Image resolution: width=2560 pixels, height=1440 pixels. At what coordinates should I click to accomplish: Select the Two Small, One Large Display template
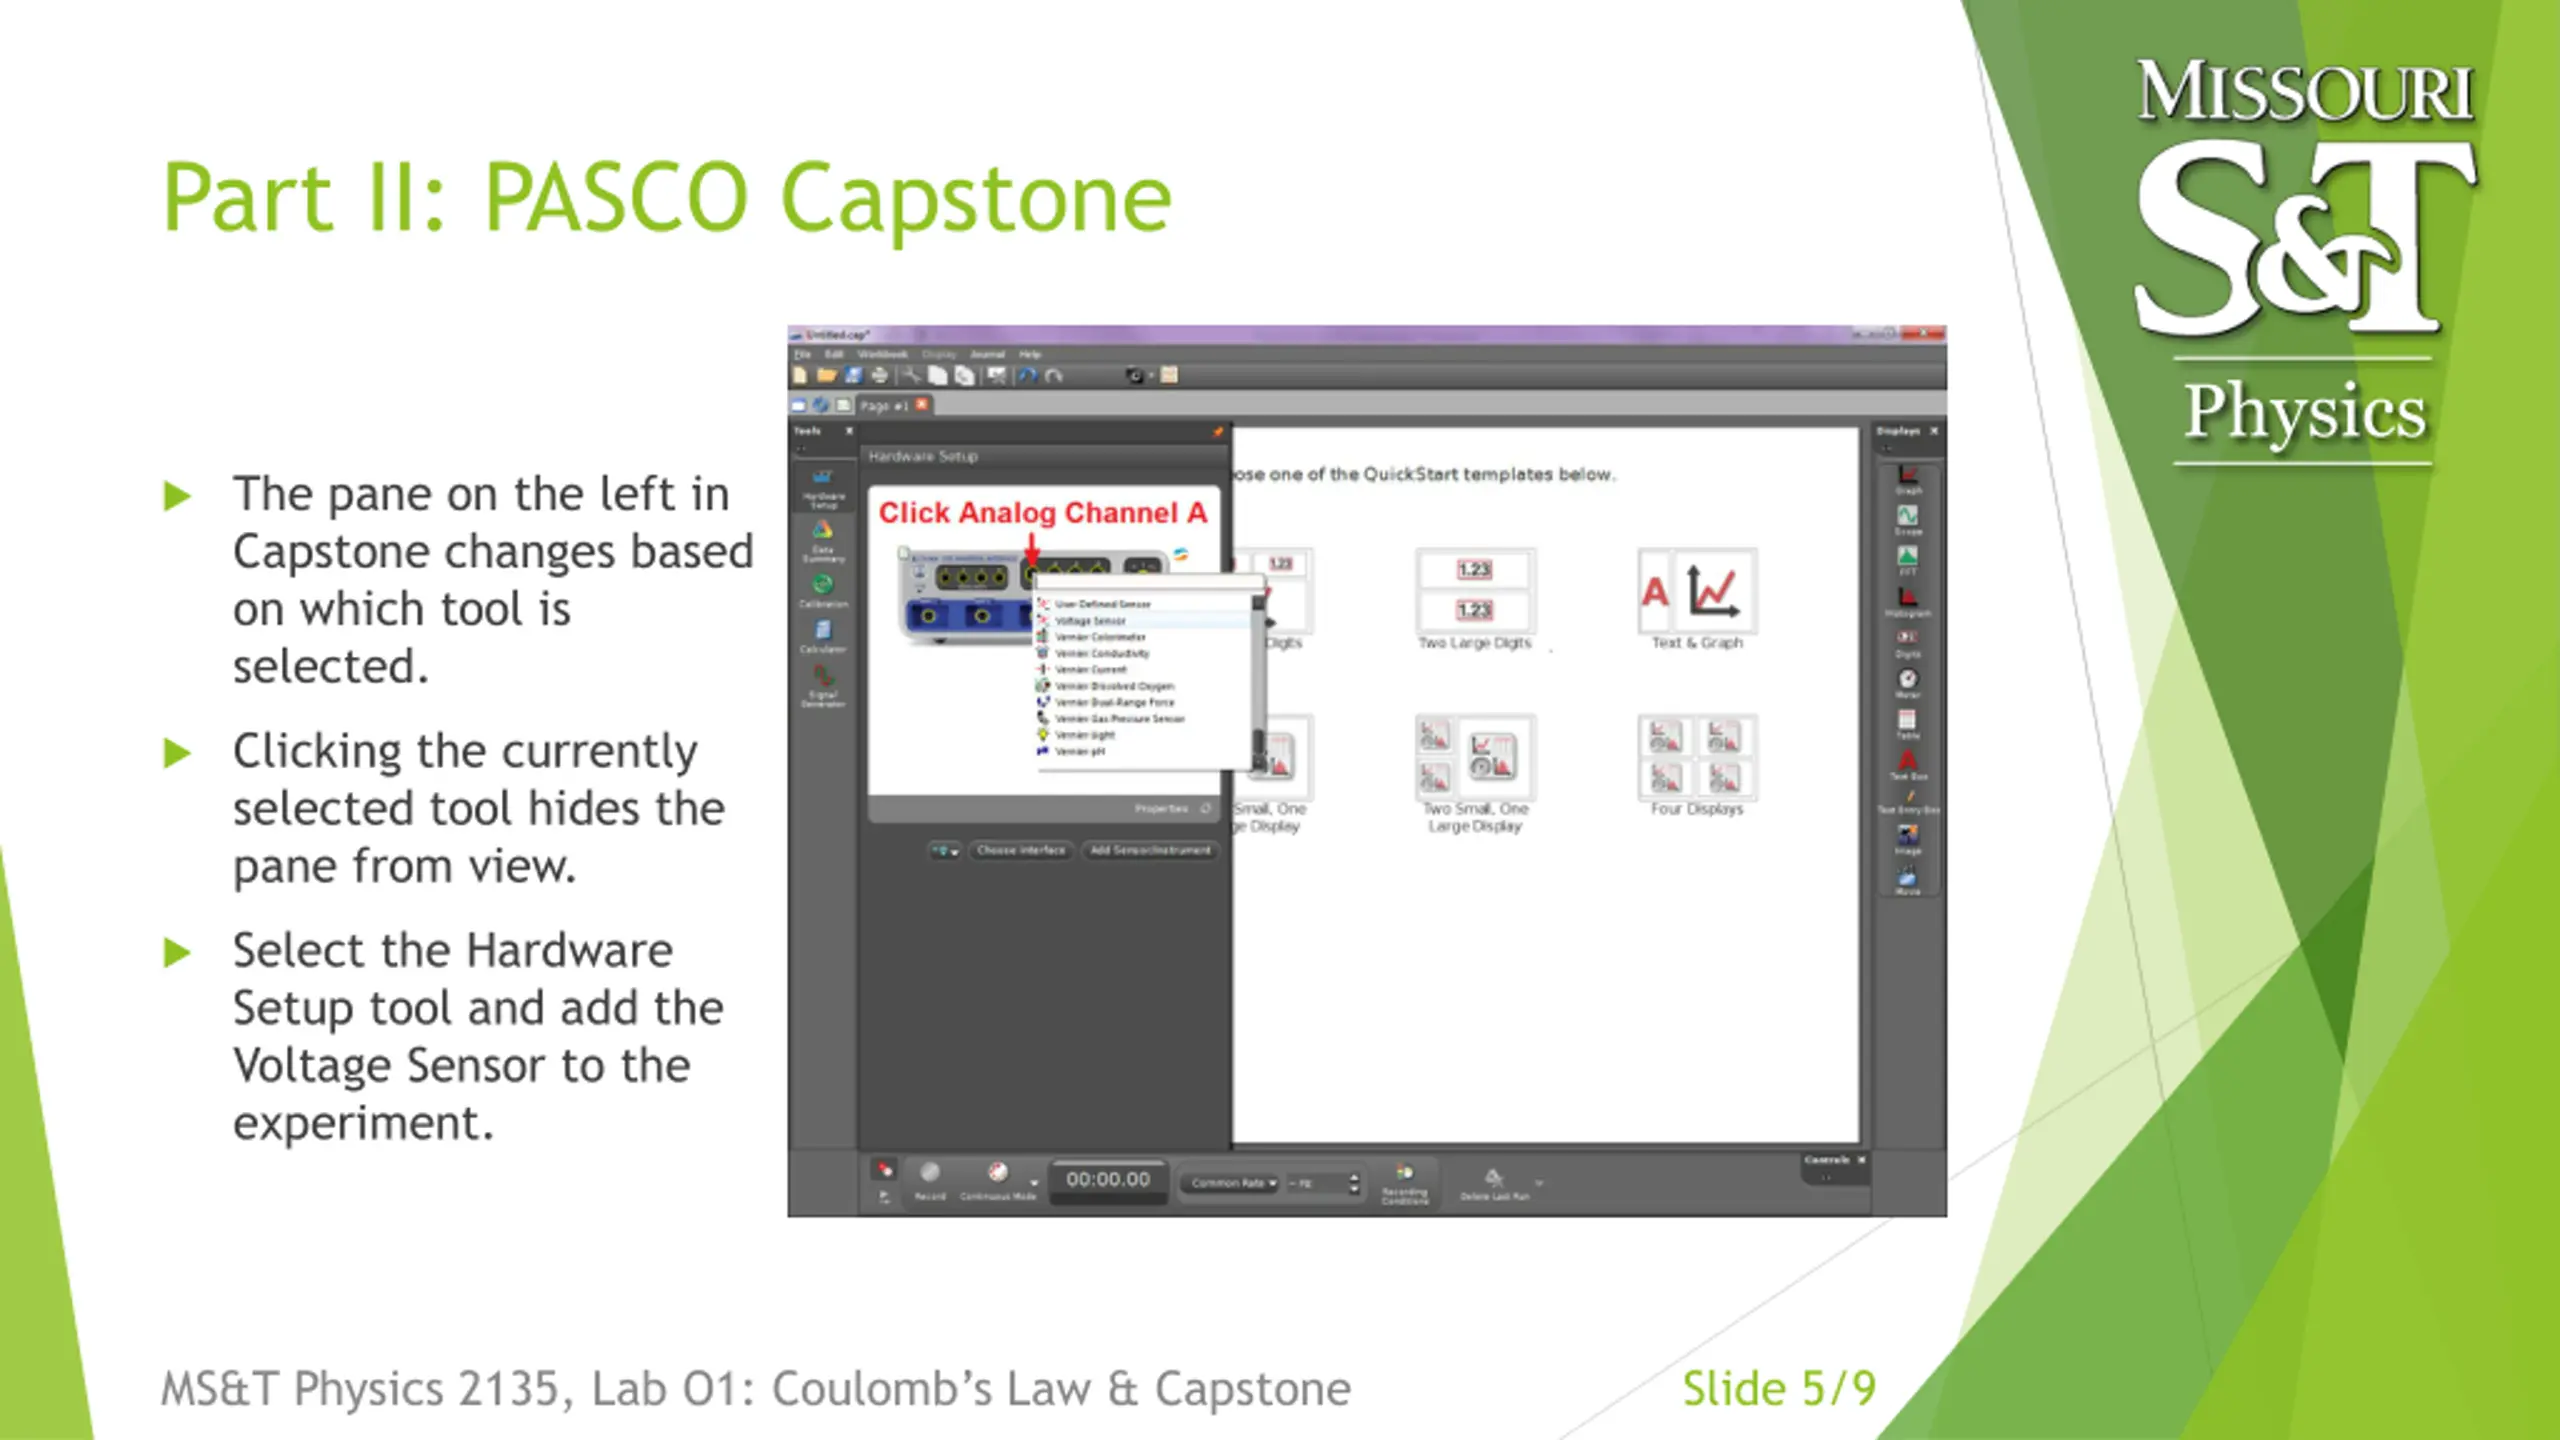[x=1475, y=774]
